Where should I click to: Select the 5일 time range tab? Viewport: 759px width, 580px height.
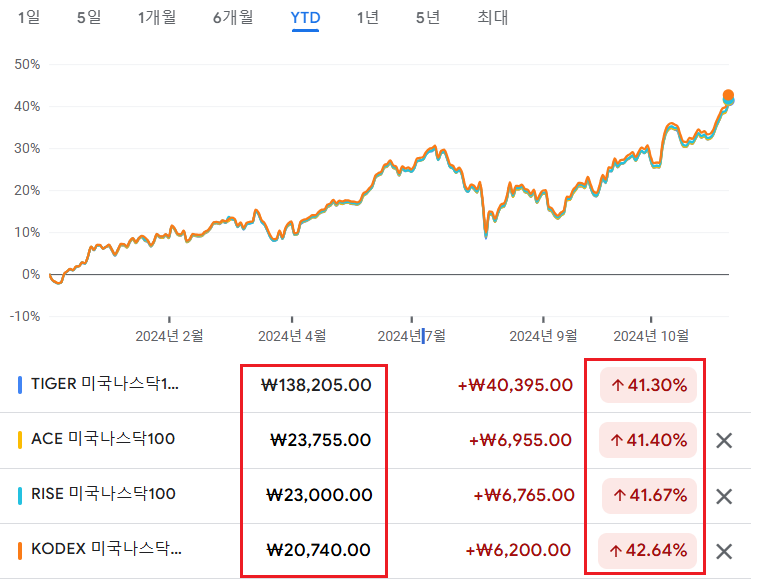click(x=89, y=18)
